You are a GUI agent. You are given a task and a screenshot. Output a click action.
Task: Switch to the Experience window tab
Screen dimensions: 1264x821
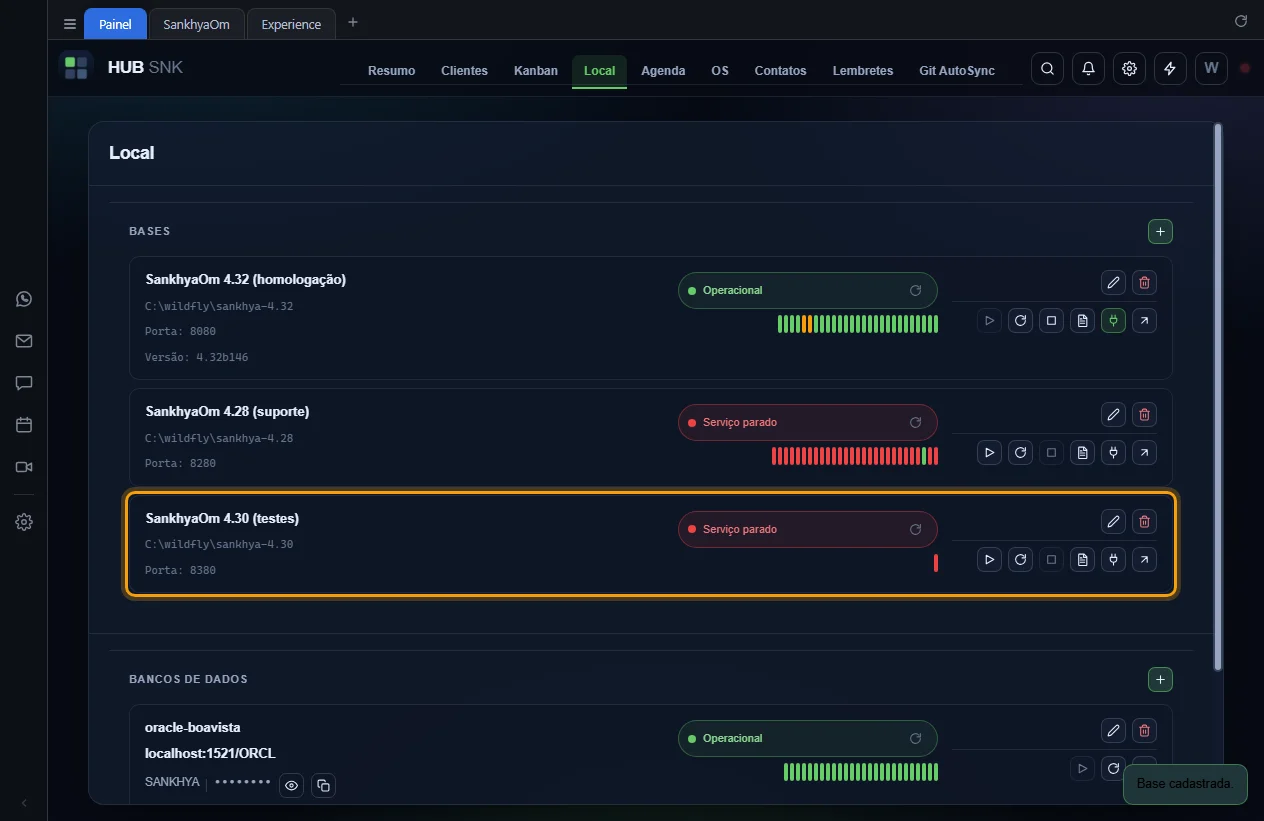pos(291,24)
